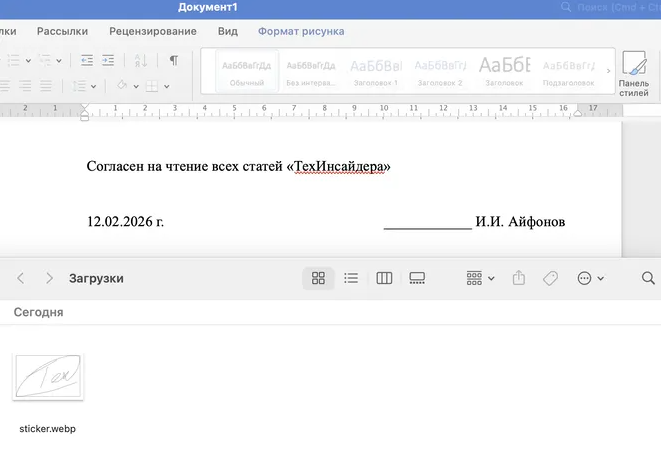Open the Finder group-by dropdown
This screenshot has height=453, width=661.
[x=480, y=278]
